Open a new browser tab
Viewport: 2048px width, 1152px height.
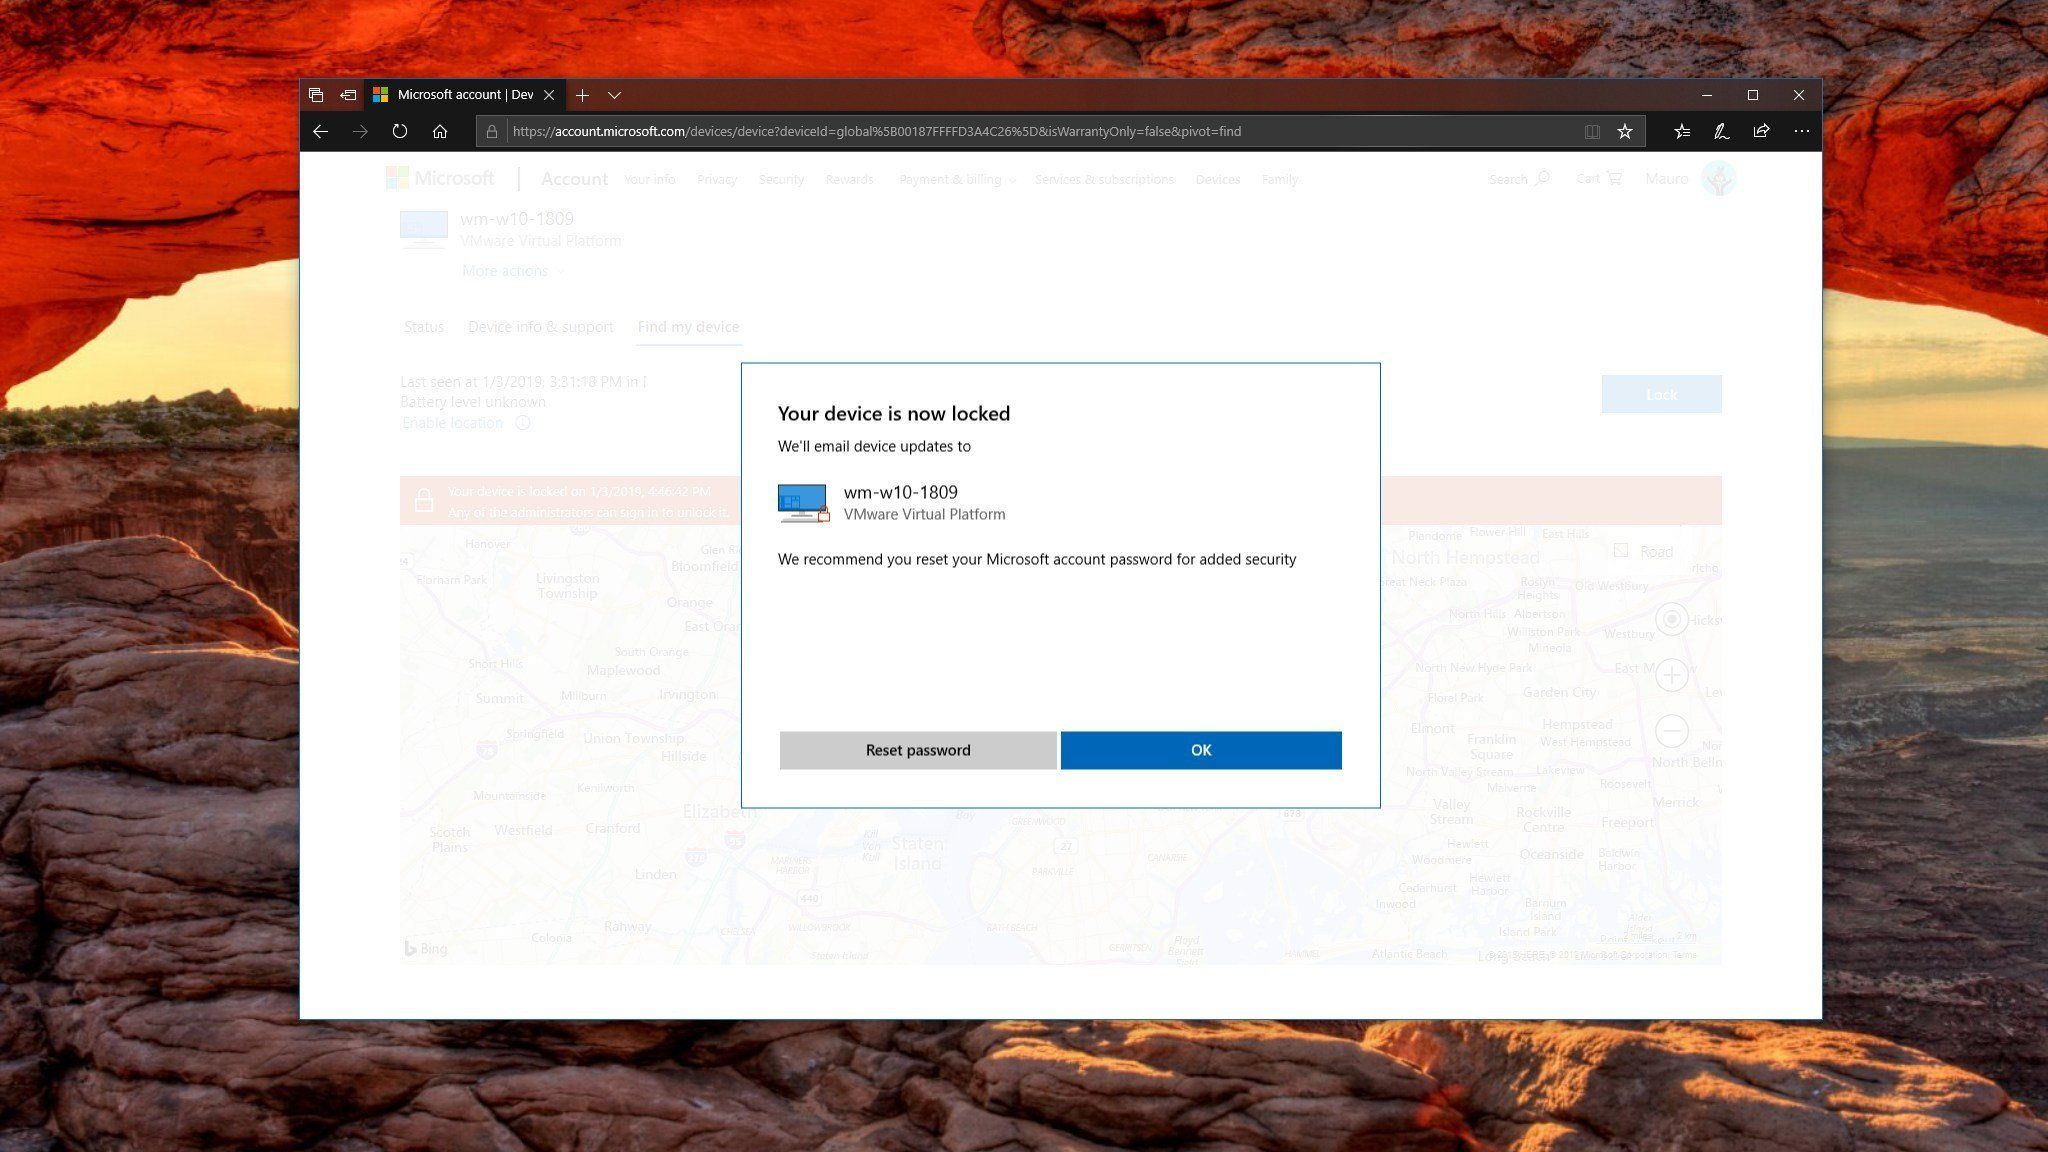[582, 95]
